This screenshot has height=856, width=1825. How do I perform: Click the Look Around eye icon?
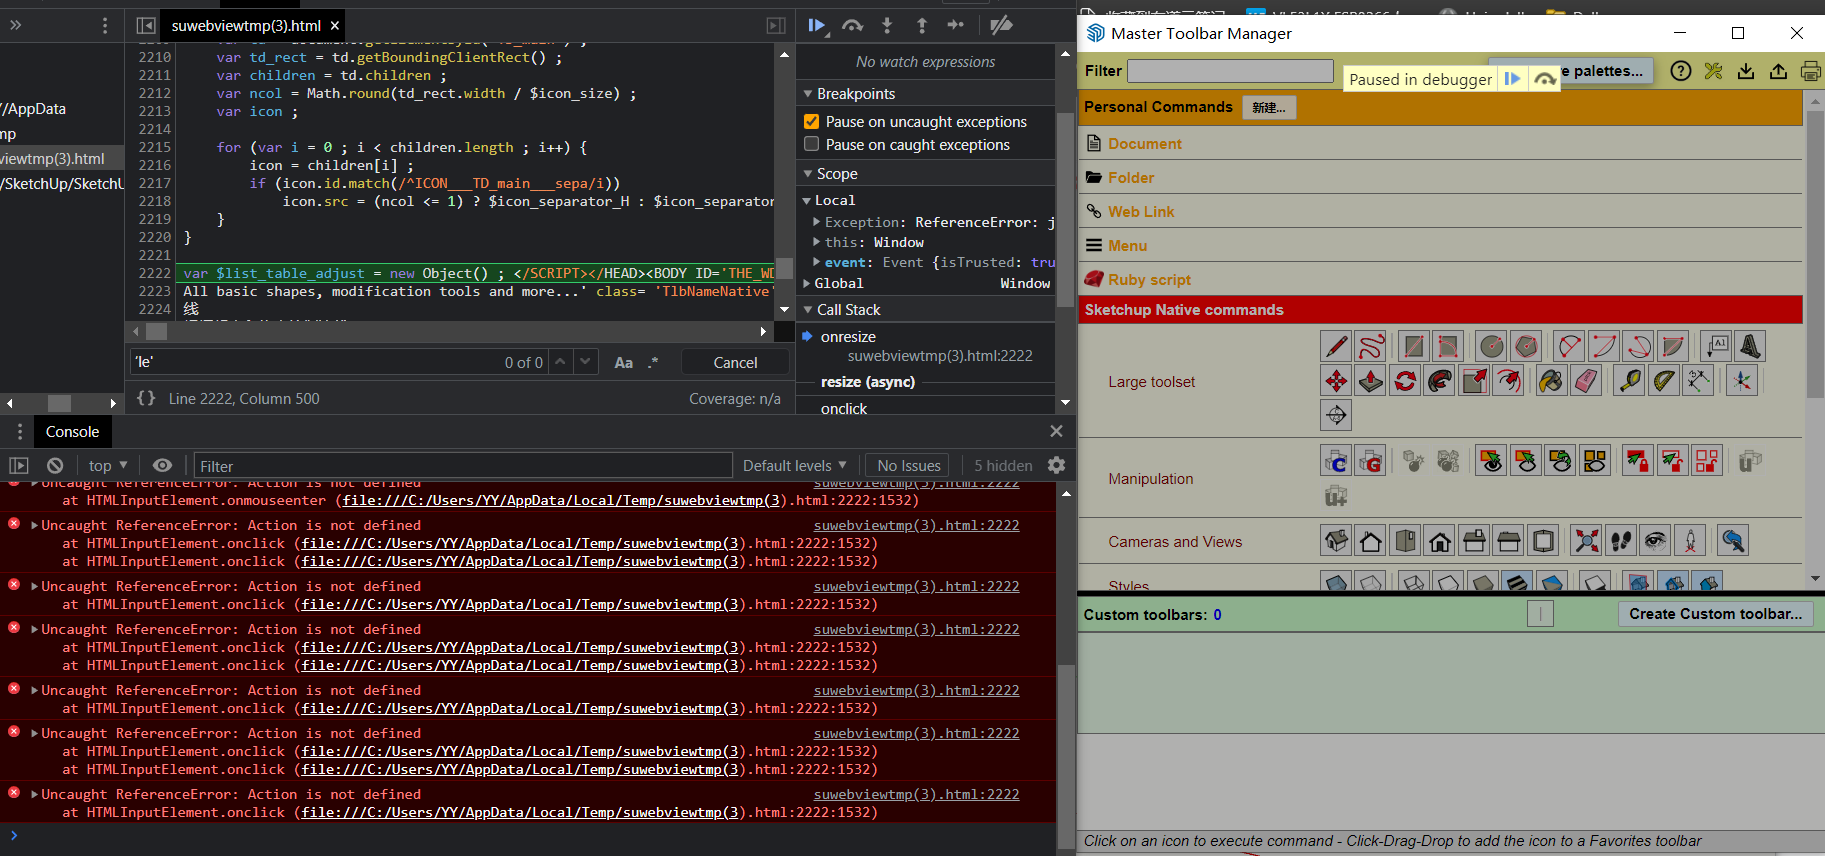pos(1656,541)
